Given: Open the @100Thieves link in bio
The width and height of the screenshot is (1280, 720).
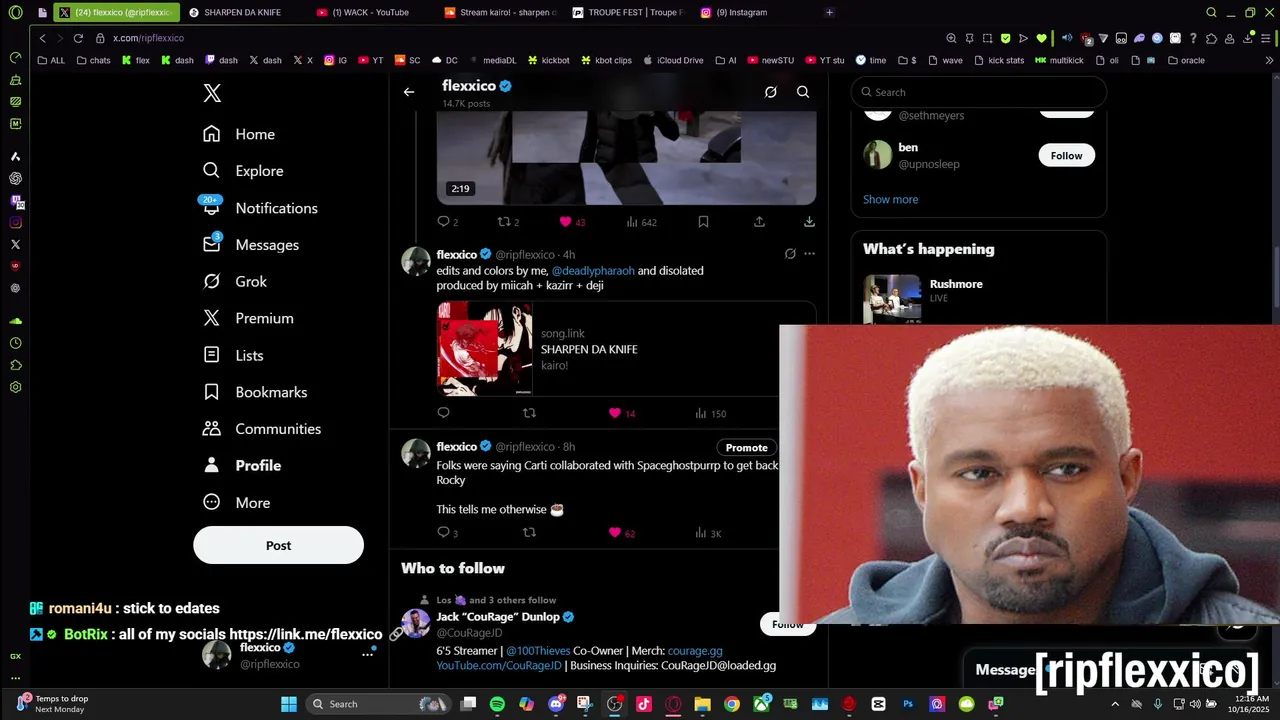Looking at the screenshot, I should point(537,651).
